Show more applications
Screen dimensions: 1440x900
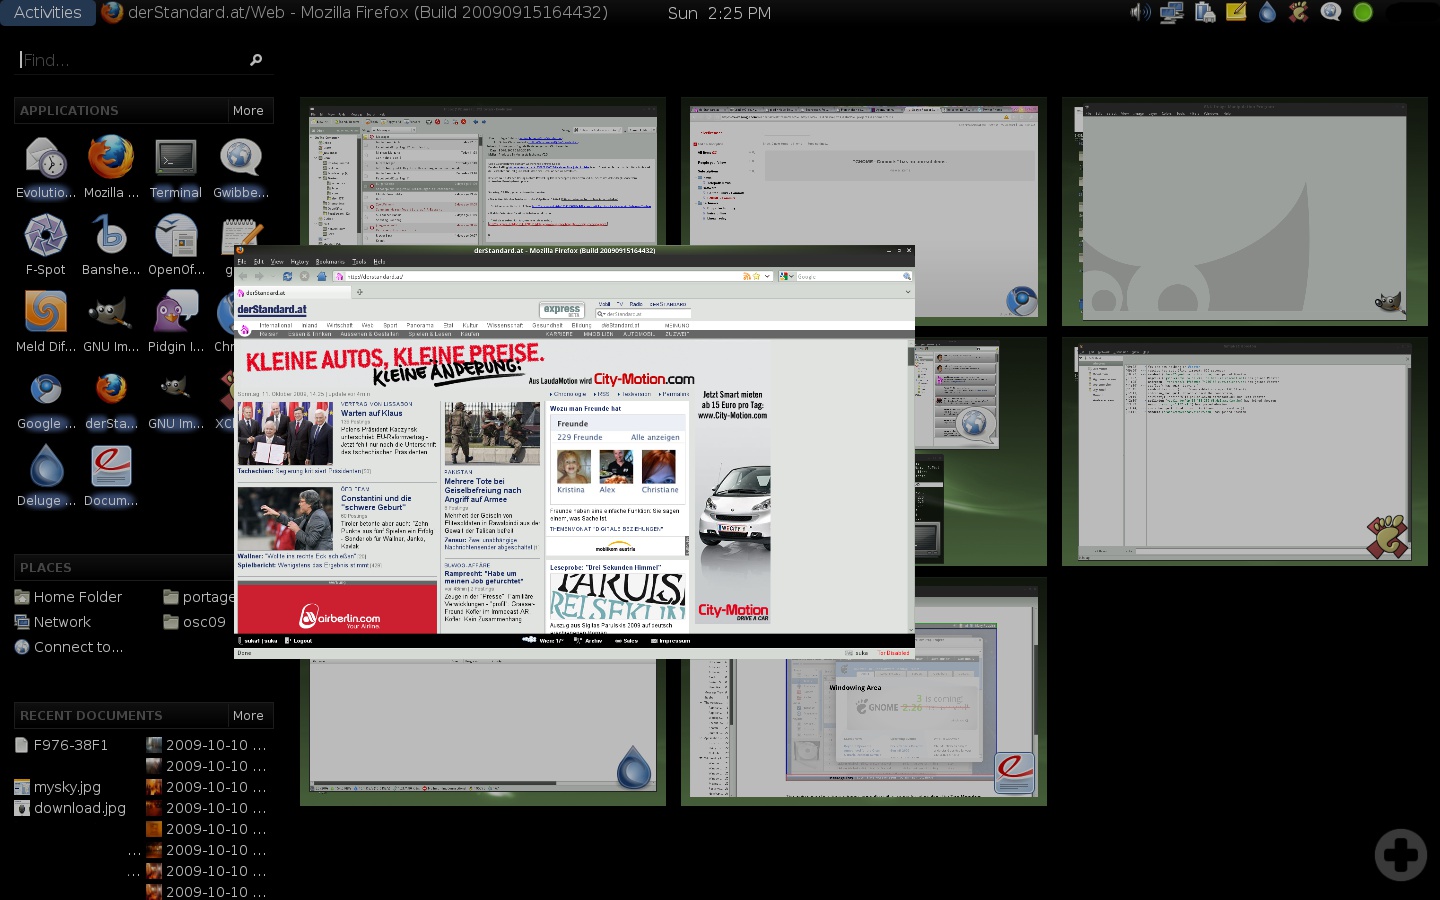pyautogui.click(x=248, y=110)
